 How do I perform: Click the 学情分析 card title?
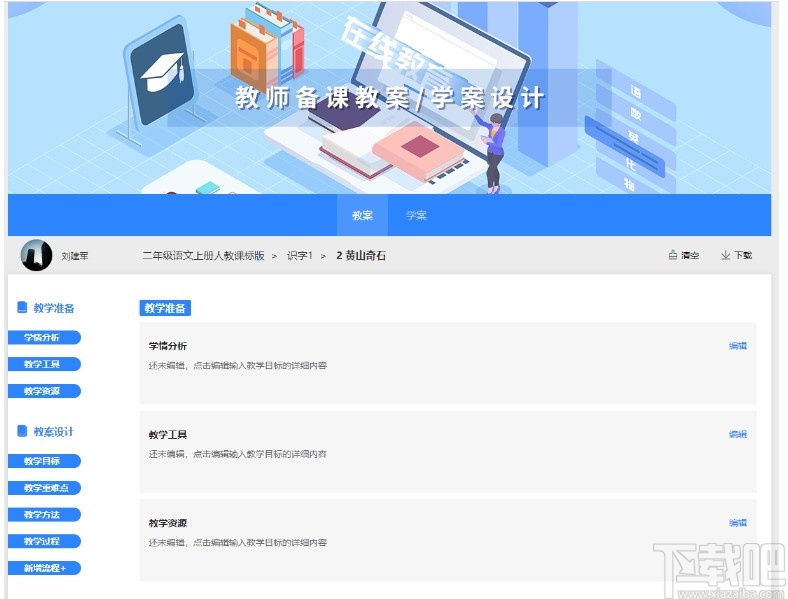pos(168,346)
